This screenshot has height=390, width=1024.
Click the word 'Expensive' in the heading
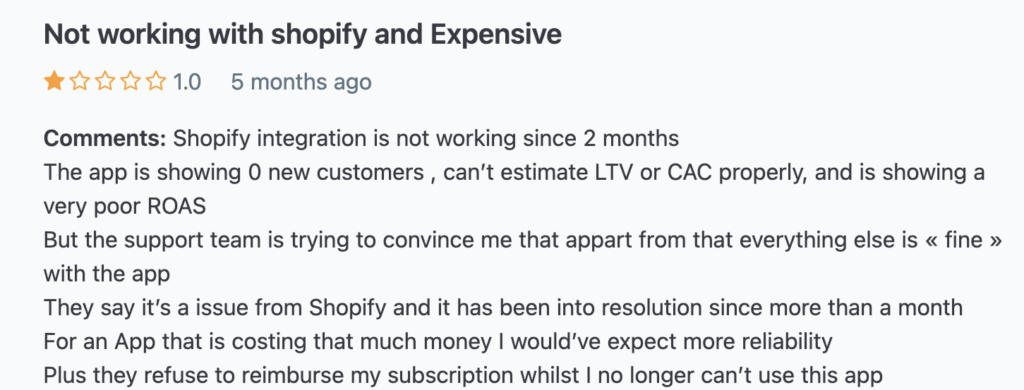(x=496, y=35)
